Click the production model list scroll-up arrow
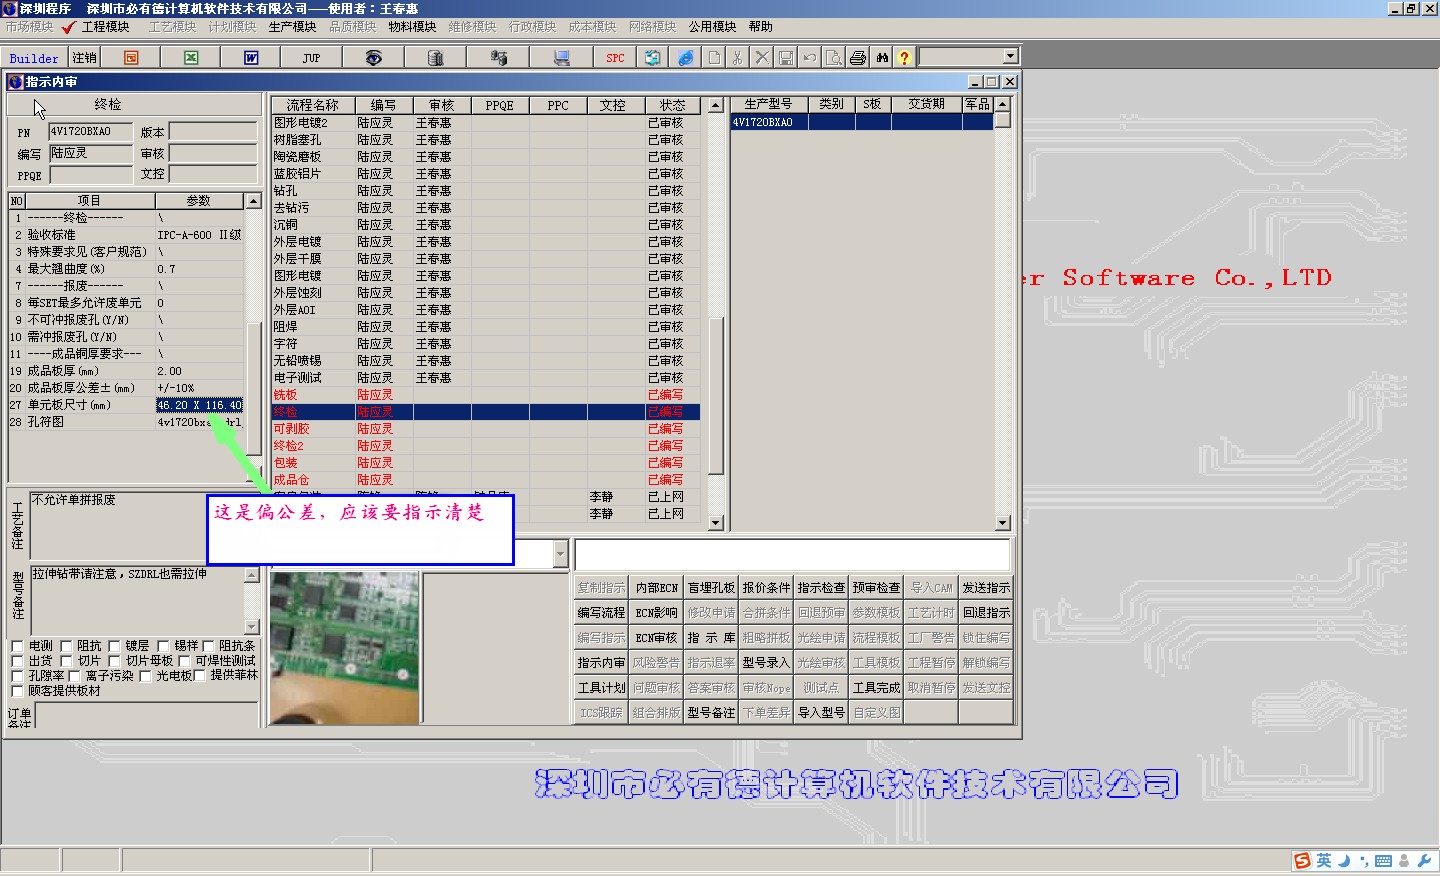1440x876 pixels. 1002,104
